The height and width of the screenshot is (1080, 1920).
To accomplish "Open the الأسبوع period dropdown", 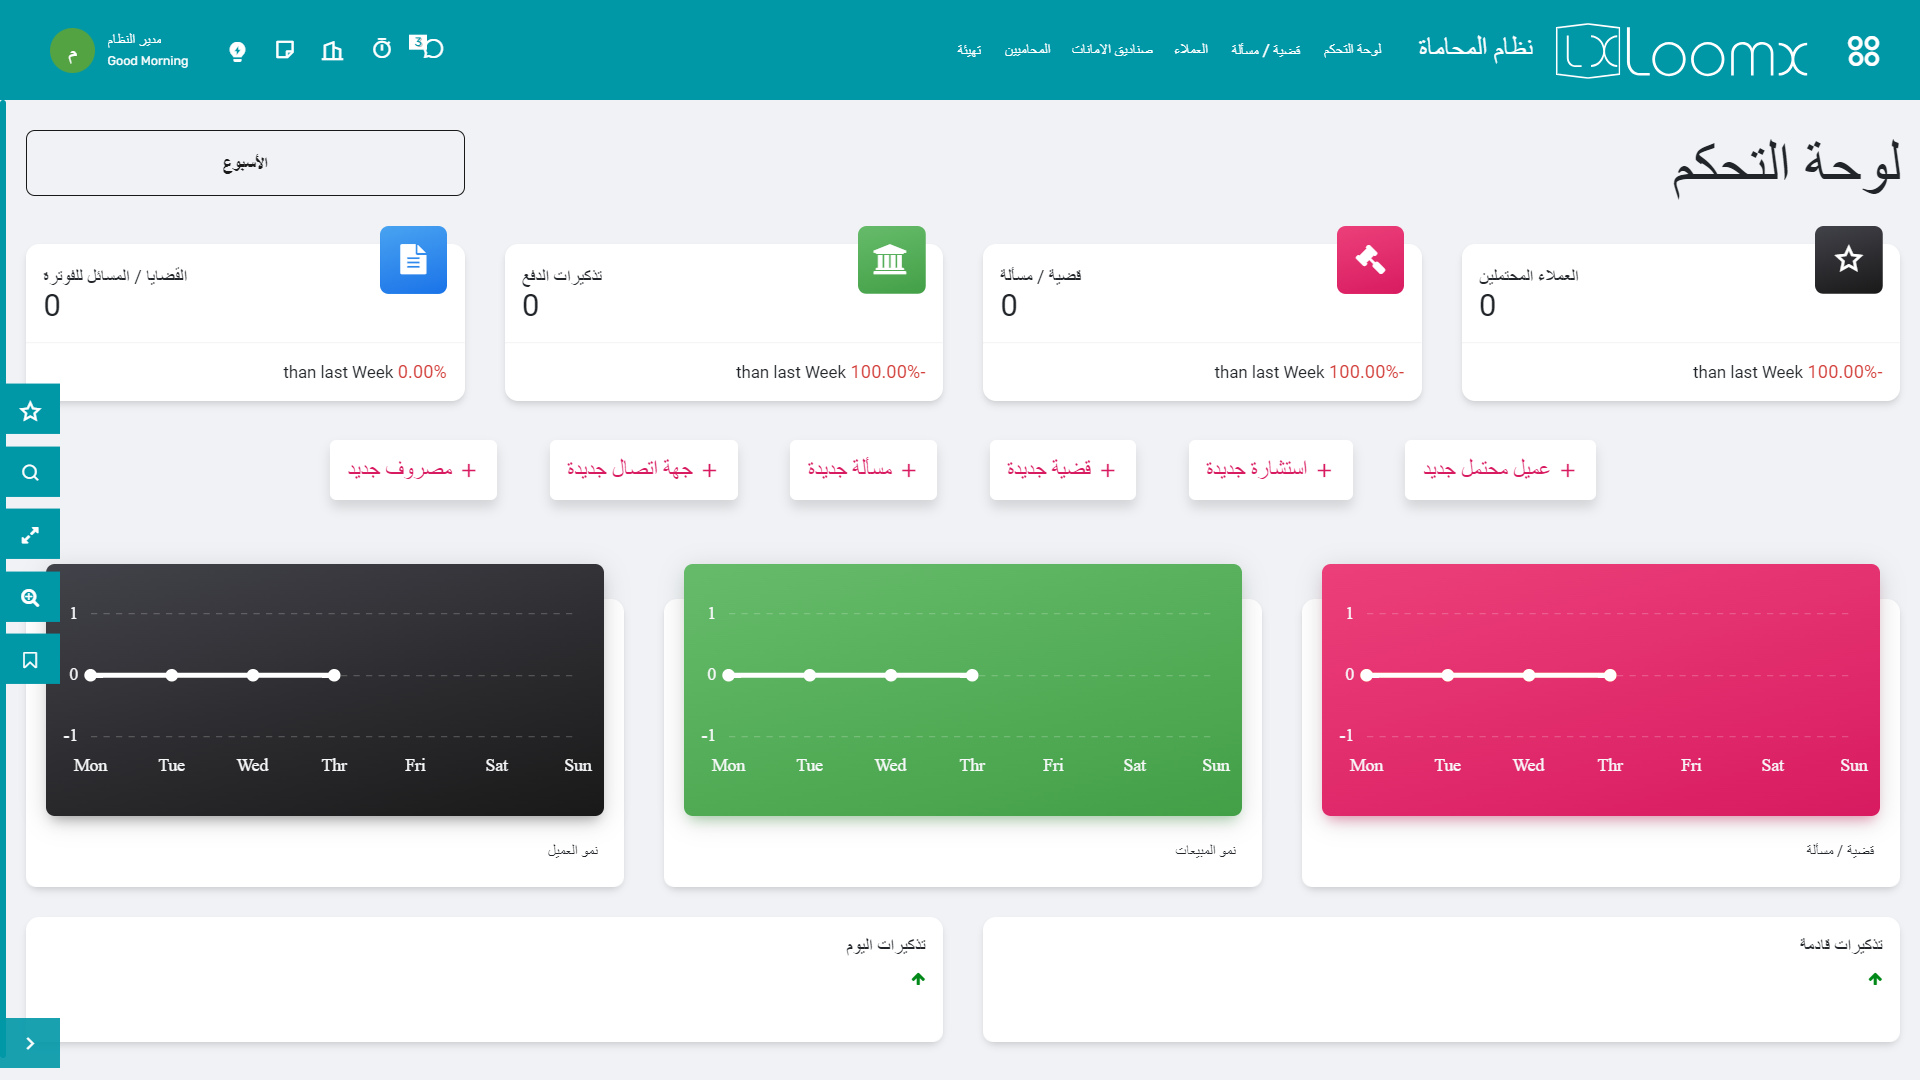I will coord(245,163).
